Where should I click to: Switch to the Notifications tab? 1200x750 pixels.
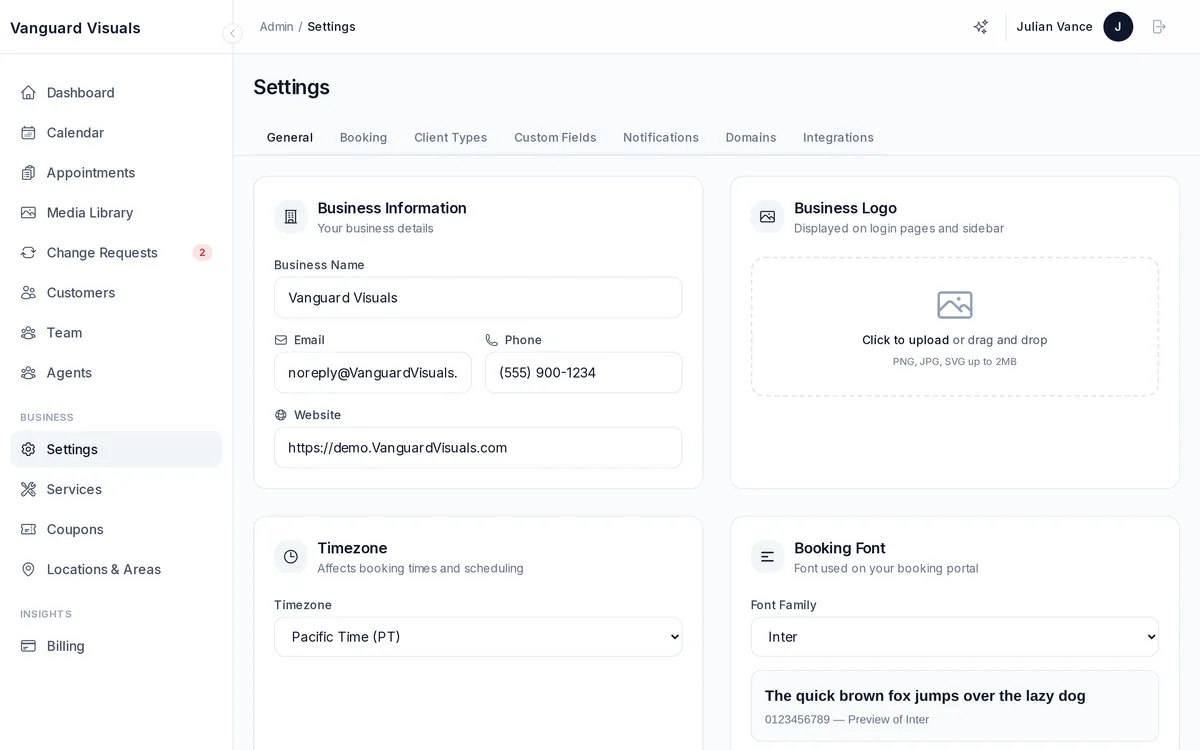(x=660, y=137)
